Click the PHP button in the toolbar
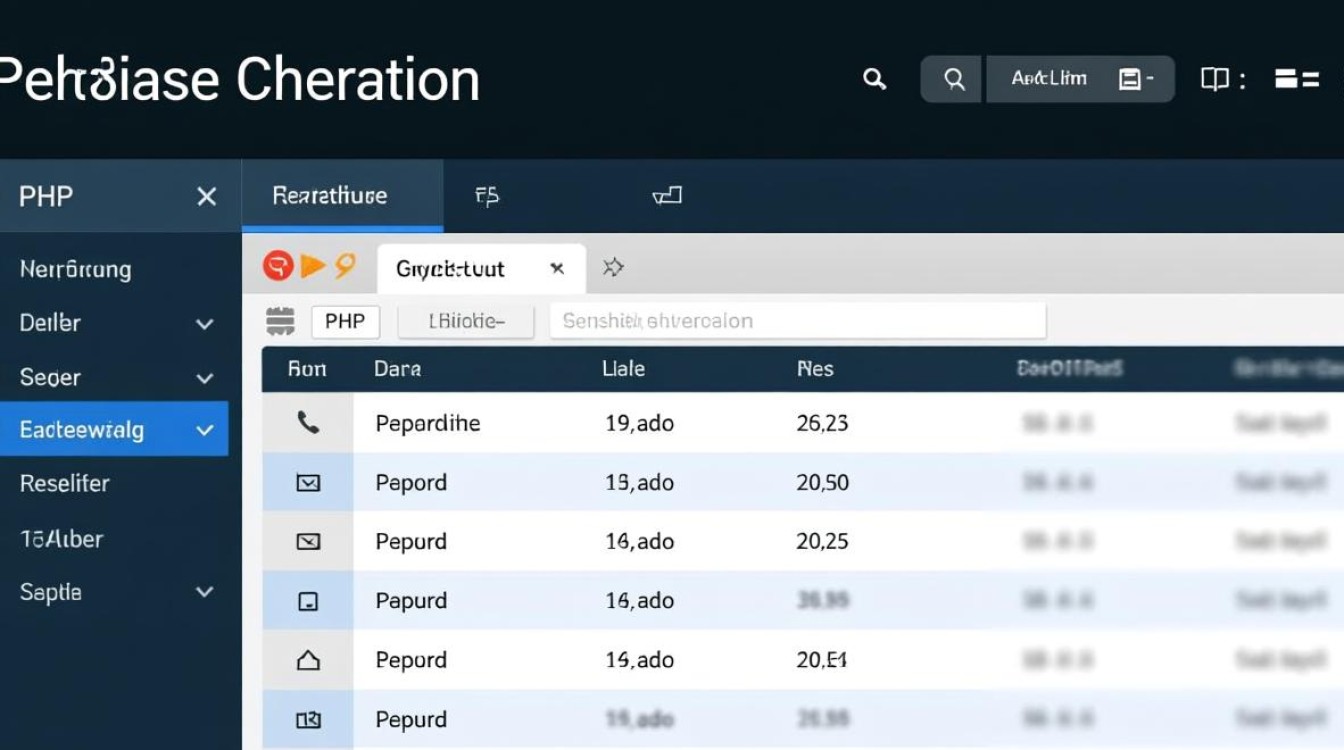This screenshot has width=1344, height=750. tap(345, 321)
